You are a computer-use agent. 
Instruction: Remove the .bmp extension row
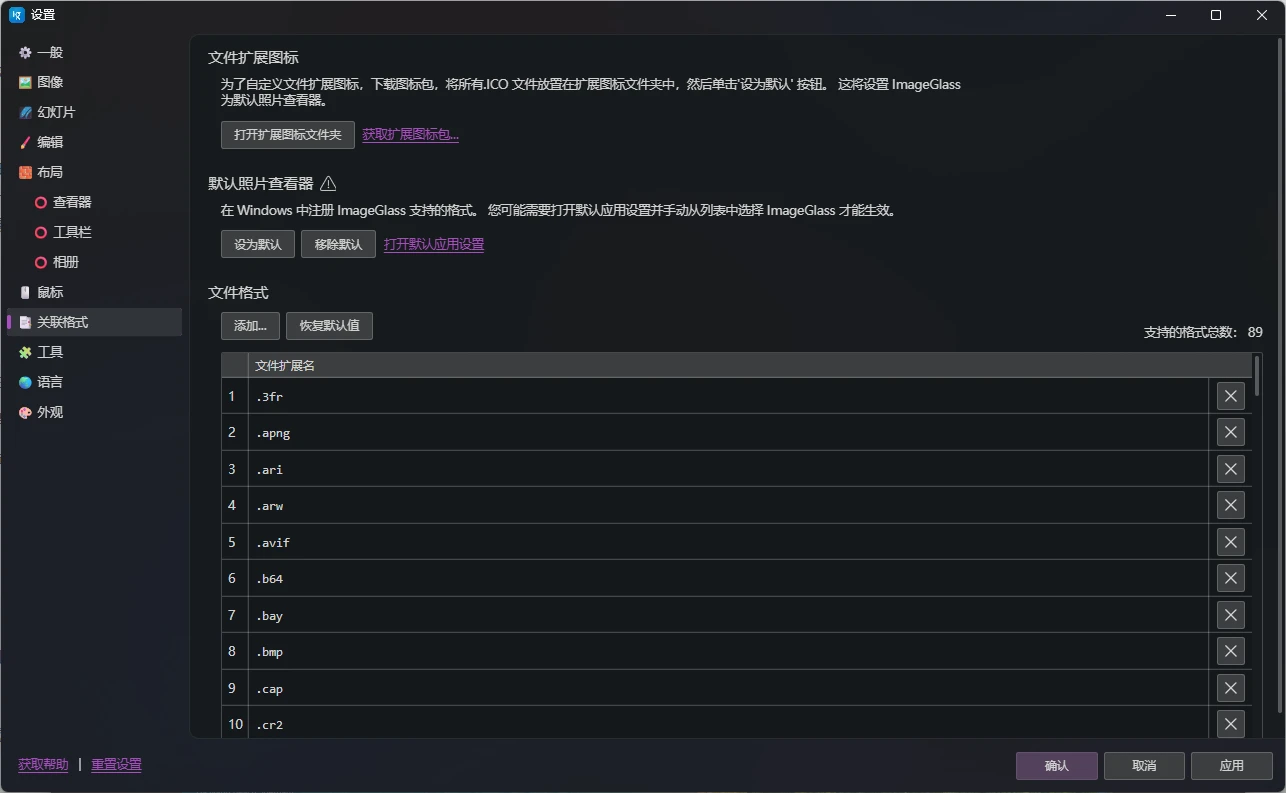click(x=1230, y=651)
